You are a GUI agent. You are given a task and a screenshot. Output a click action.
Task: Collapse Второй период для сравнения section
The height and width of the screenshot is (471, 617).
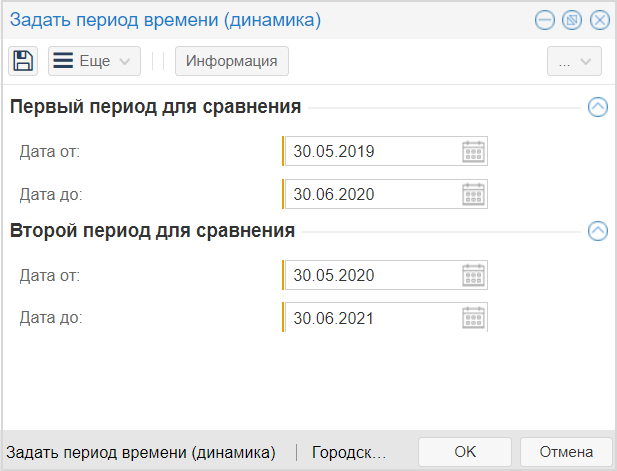pyautogui.click(x=598, y=231)
